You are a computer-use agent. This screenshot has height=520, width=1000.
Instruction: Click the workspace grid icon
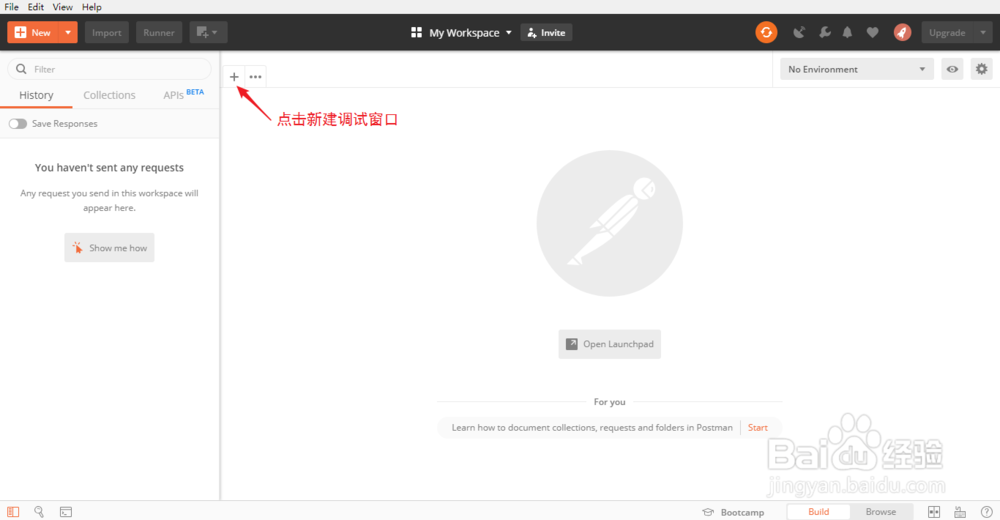[416, 33]
